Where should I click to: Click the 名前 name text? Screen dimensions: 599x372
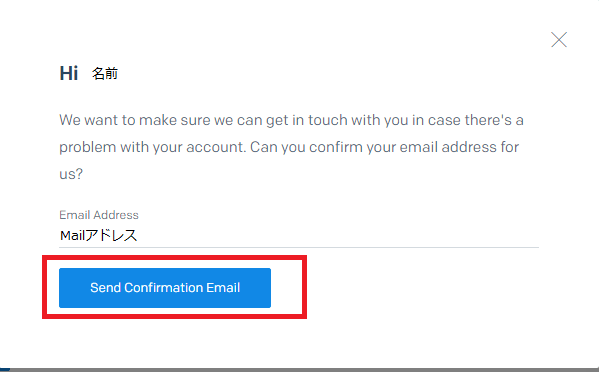pyautogui.click(x=105, y=73)
